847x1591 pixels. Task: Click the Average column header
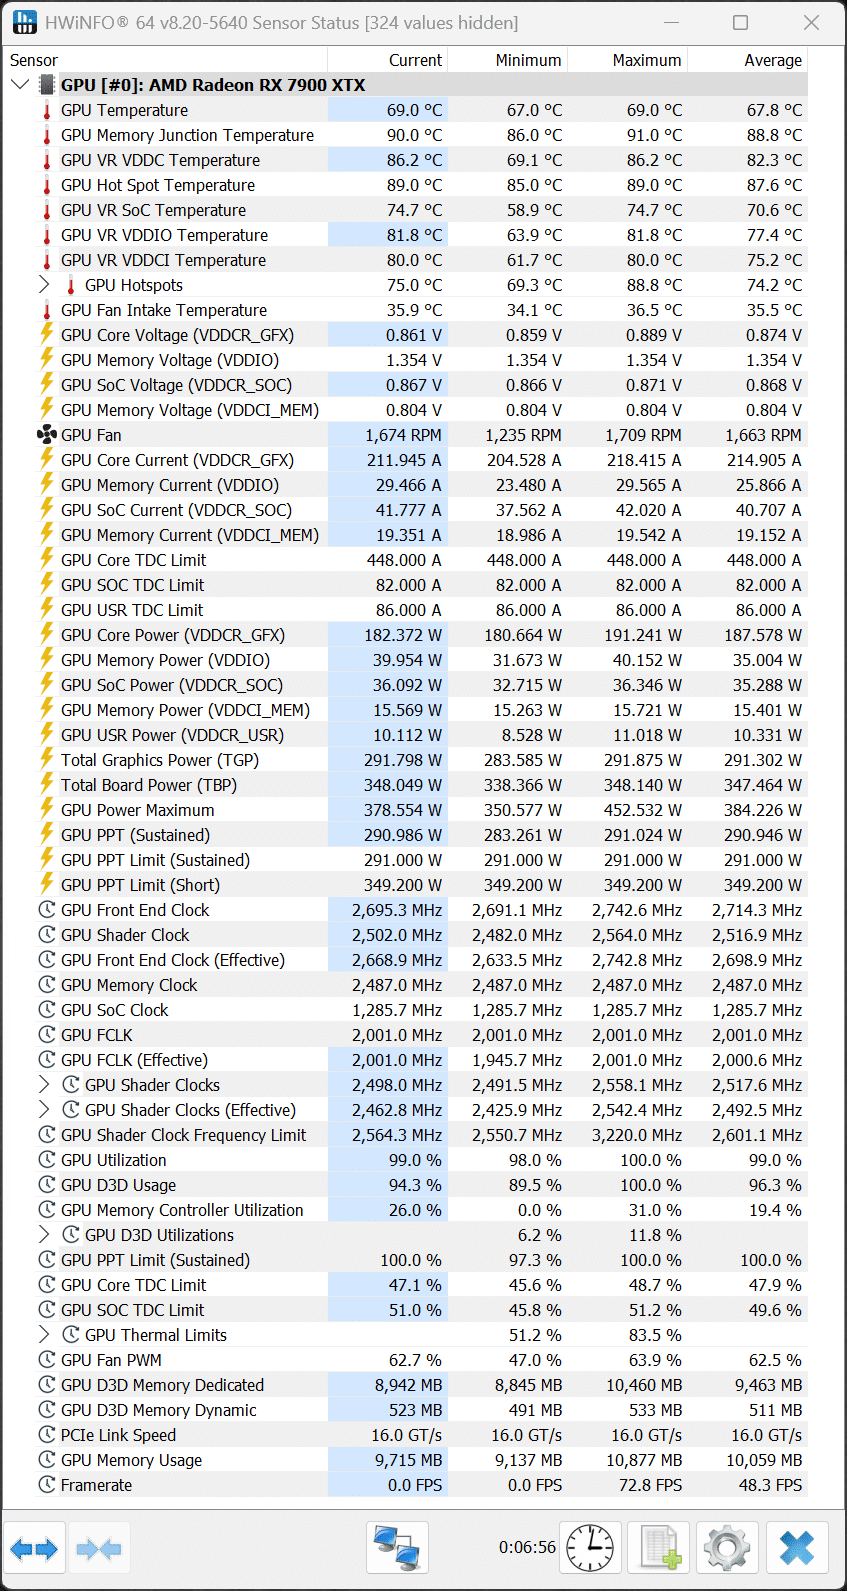pos(748,60)
